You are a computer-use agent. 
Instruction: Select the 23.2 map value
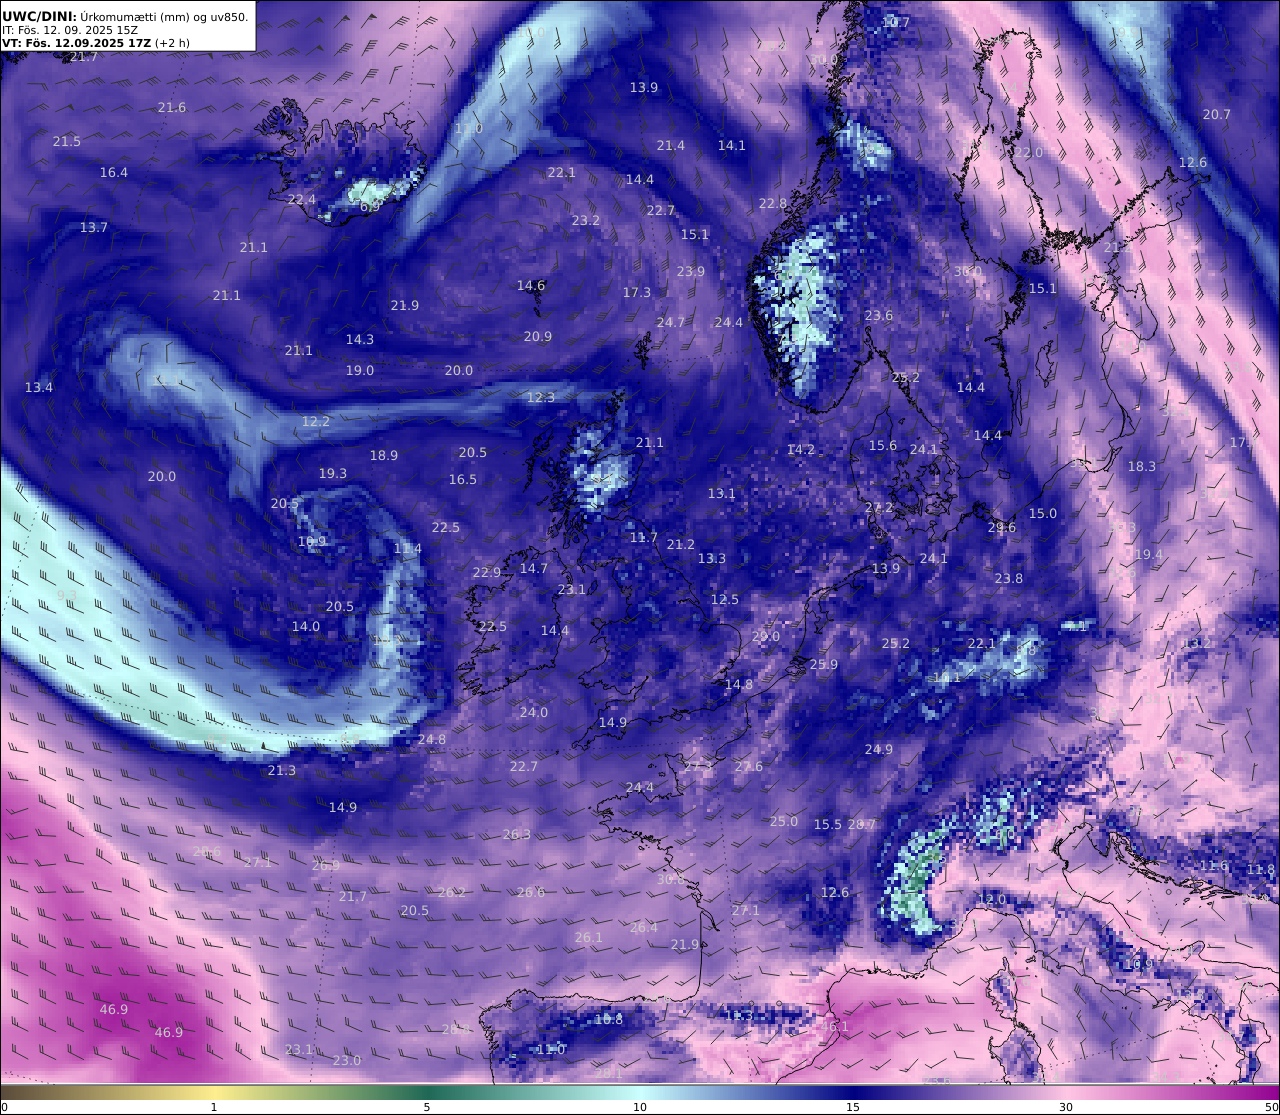[586, 221]
